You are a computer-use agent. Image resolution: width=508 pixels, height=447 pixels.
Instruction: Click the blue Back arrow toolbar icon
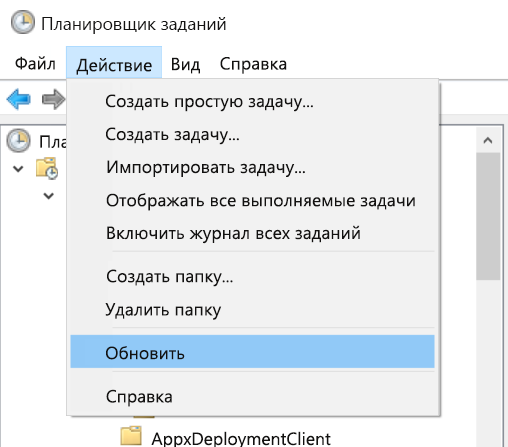(19, 99)
